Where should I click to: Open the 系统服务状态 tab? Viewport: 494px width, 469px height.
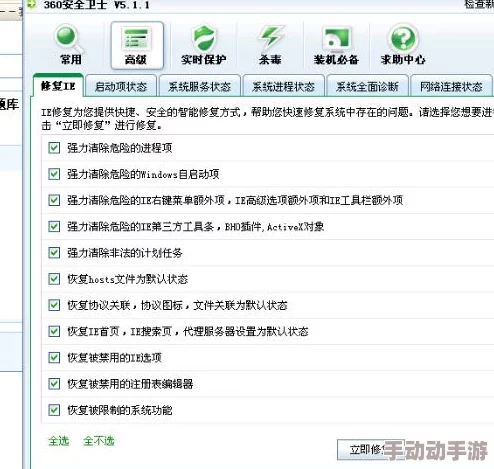(x=199, y=87)
